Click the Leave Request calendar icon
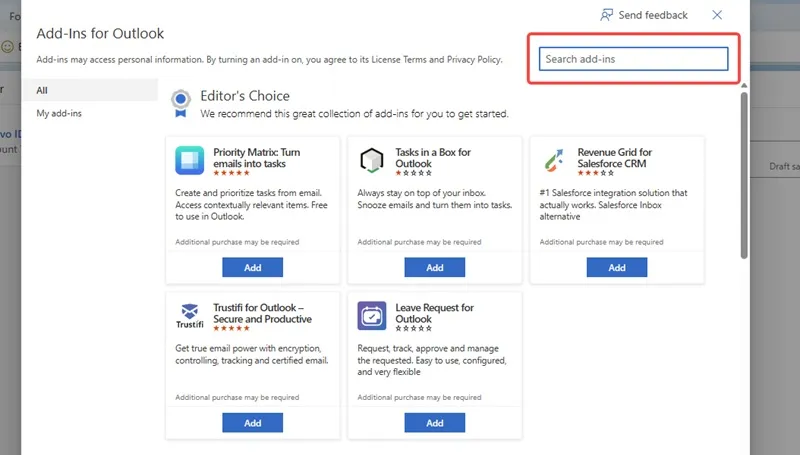 pos(371,316)
